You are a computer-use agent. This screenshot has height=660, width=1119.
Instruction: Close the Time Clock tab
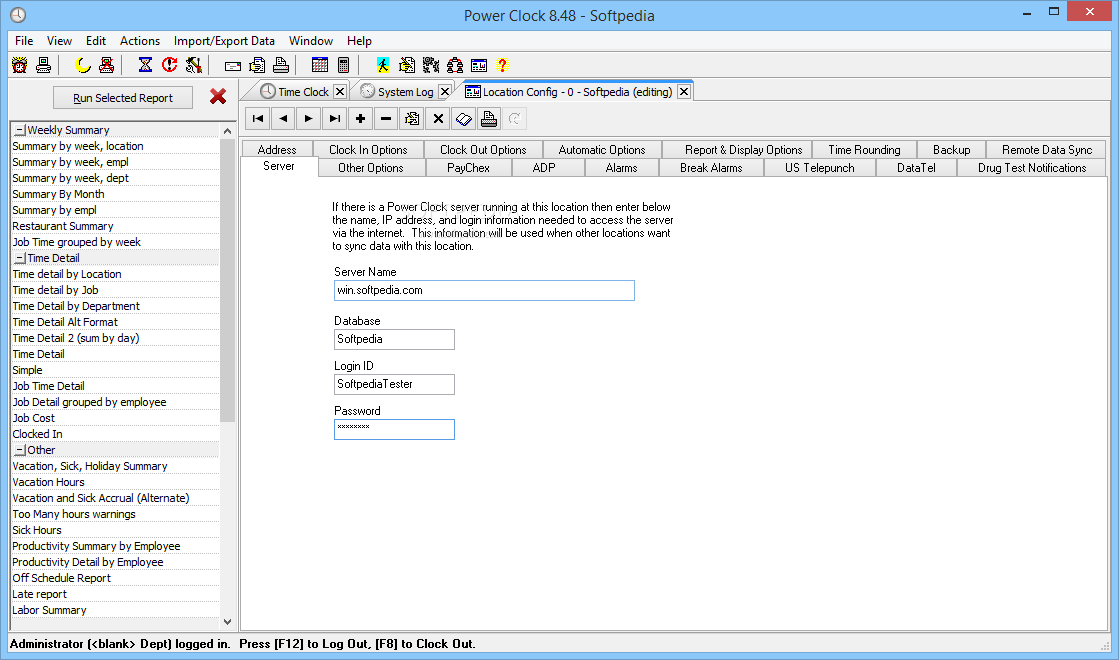pos(340,91)
